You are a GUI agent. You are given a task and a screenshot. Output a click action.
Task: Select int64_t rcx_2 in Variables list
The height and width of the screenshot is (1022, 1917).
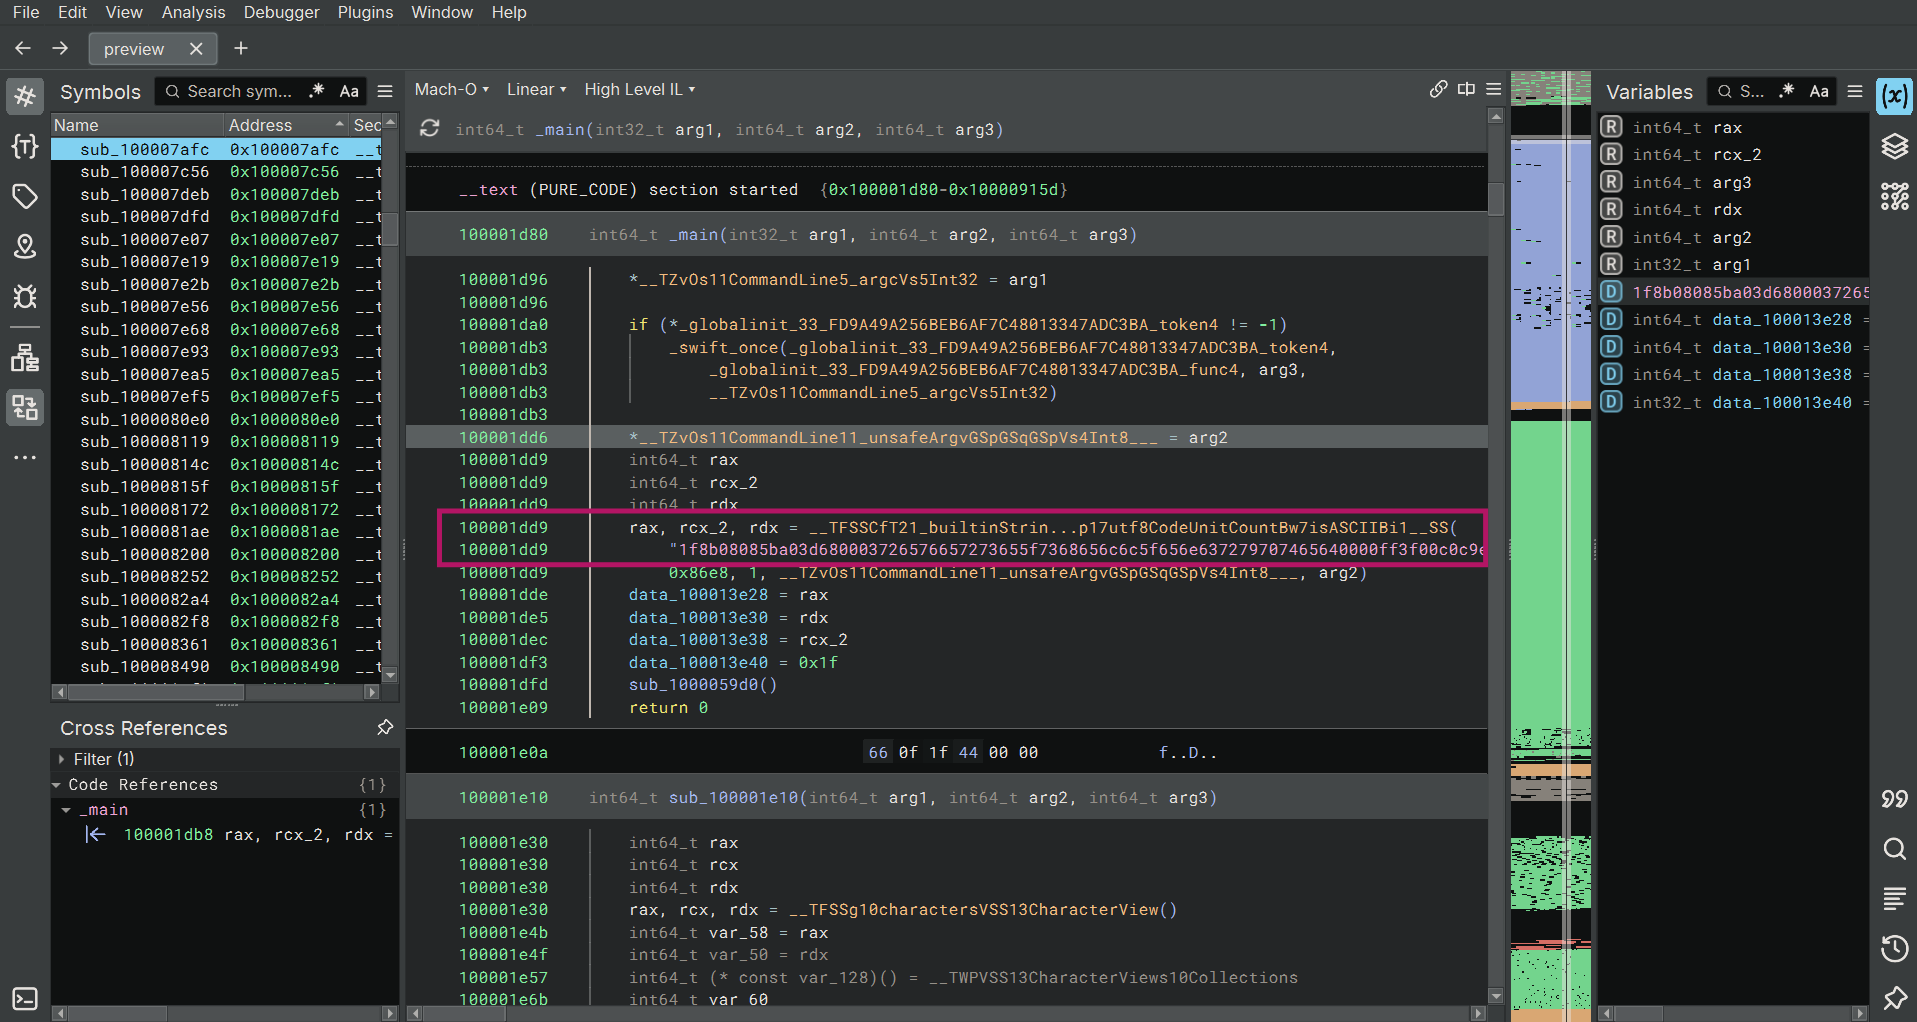pyautogui.click(x=1733, y=155)
